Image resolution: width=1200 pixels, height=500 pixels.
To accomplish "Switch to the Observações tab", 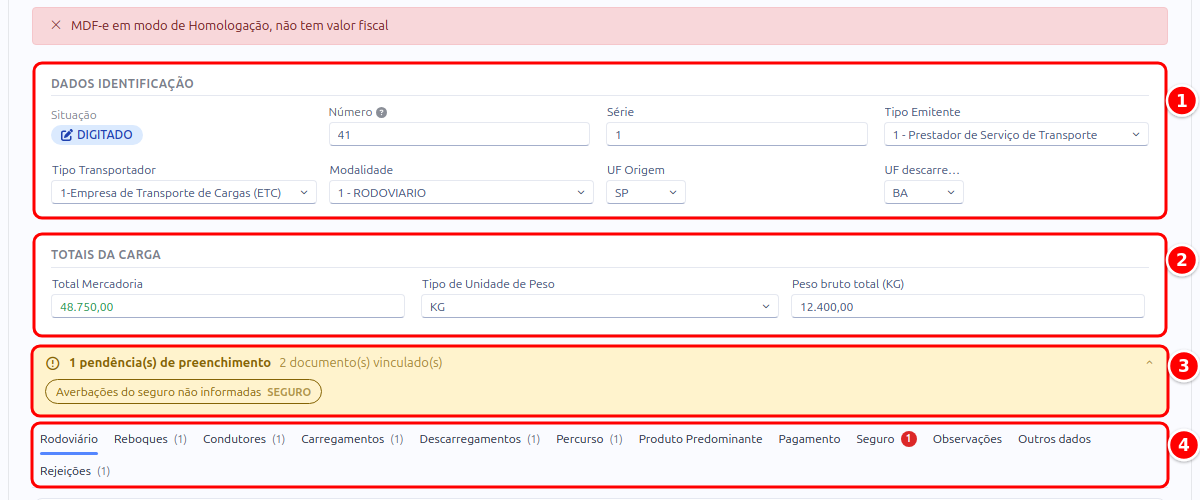I will (x=967, y=439).
